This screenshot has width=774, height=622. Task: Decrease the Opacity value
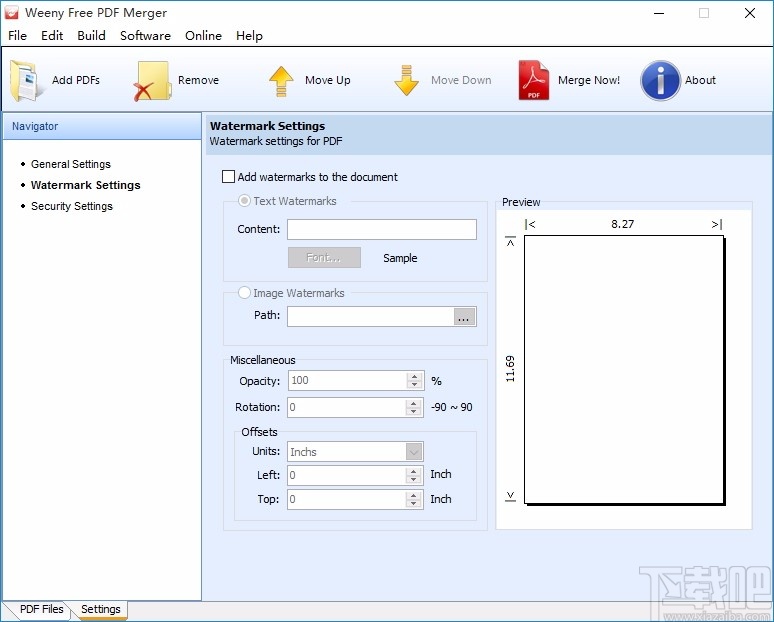(415, 385)
